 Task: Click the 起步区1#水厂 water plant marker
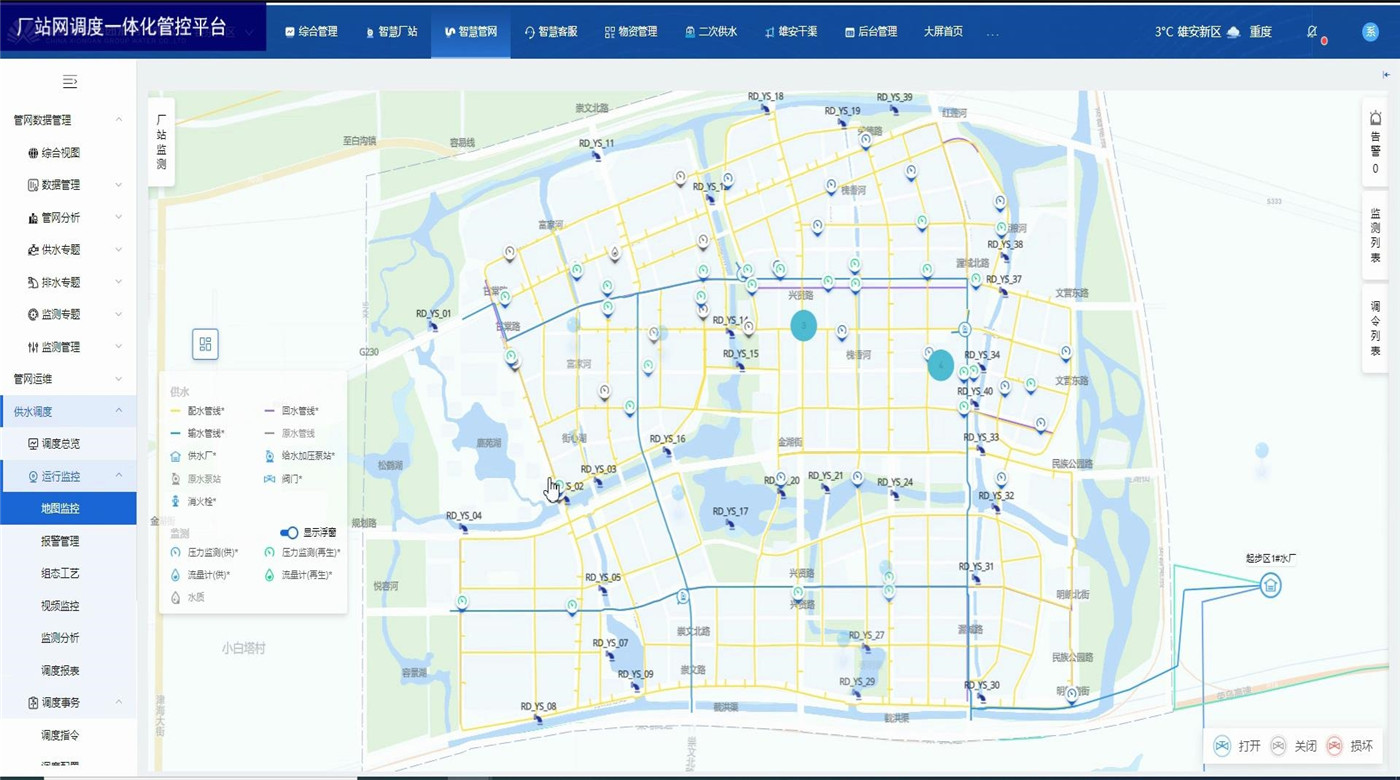[x=1270, y=585]
